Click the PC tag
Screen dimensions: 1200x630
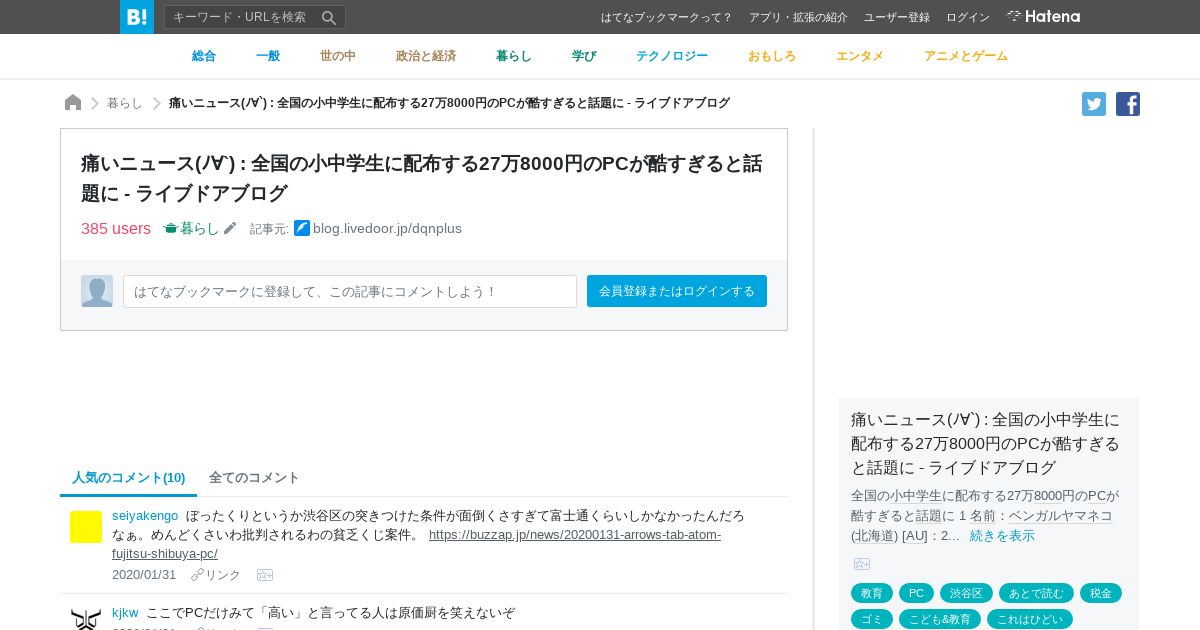(916, 593)
